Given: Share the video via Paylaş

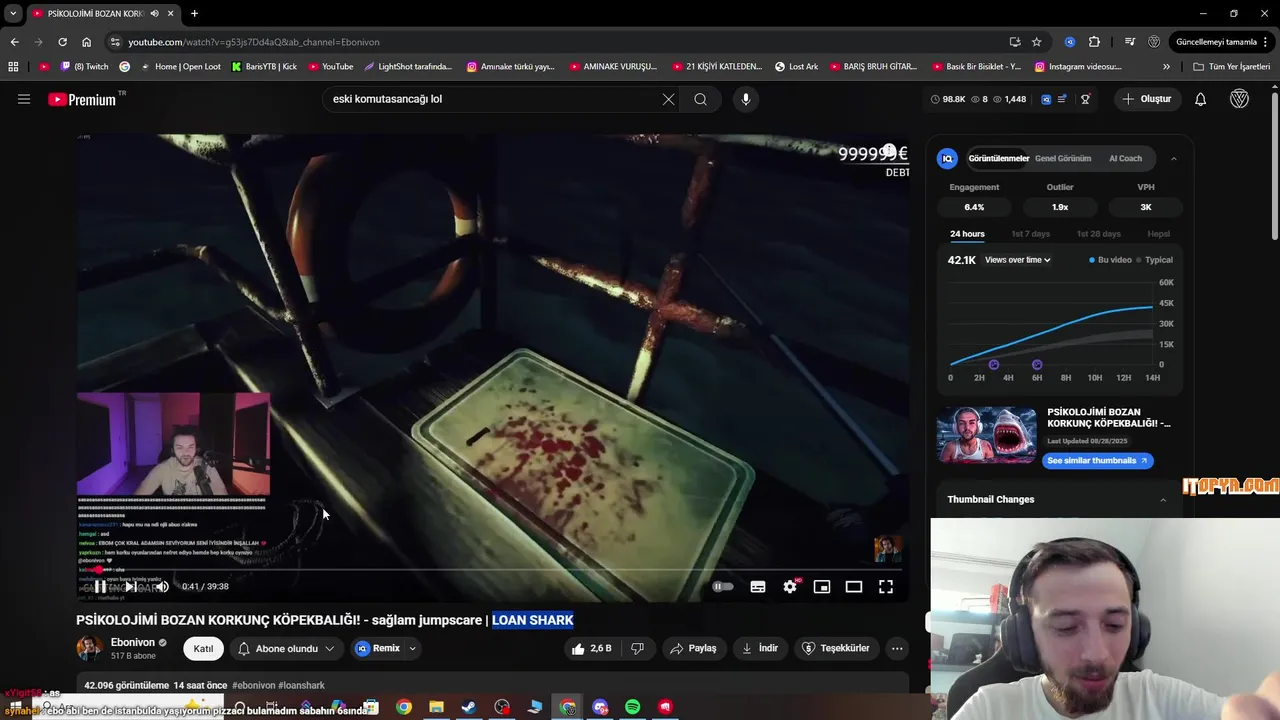Looking at the screenshot, I should [693, 648].
